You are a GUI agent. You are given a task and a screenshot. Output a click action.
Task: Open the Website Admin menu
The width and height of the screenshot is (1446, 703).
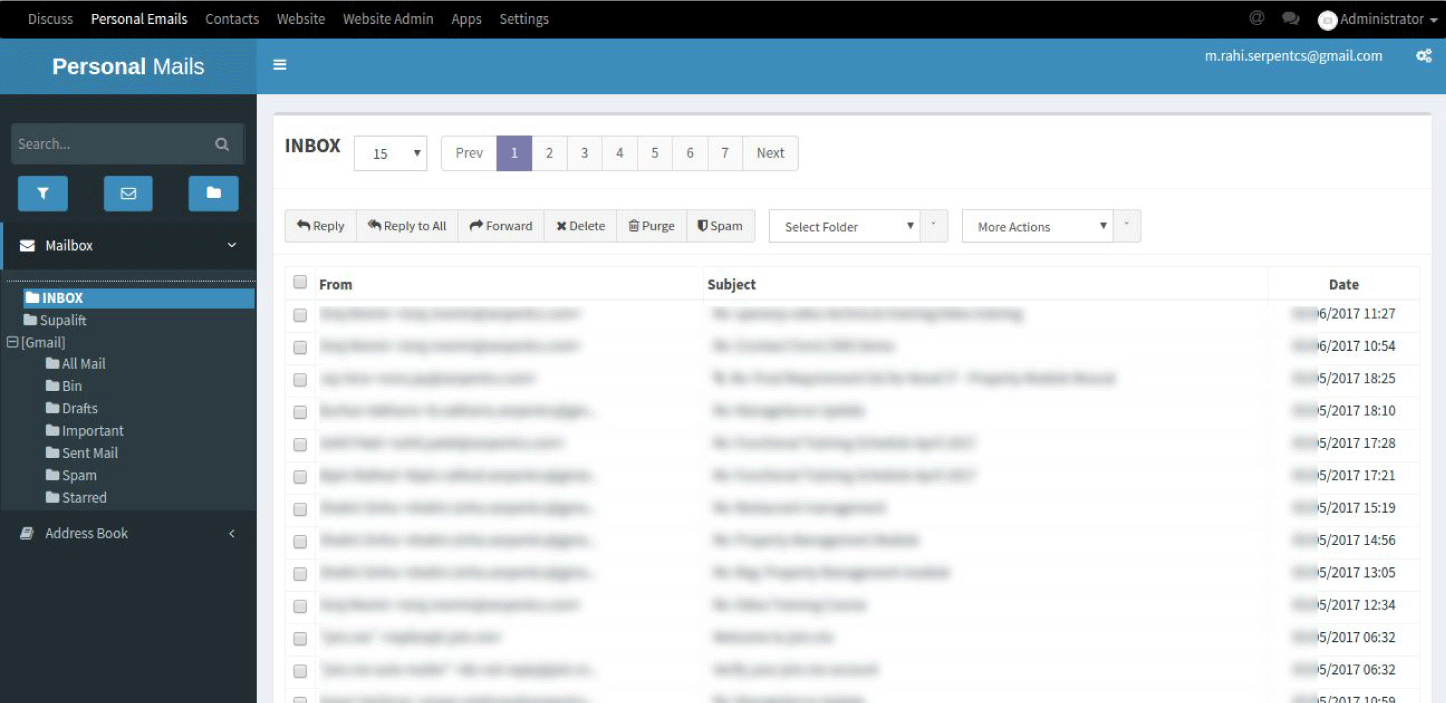(388, 18)
